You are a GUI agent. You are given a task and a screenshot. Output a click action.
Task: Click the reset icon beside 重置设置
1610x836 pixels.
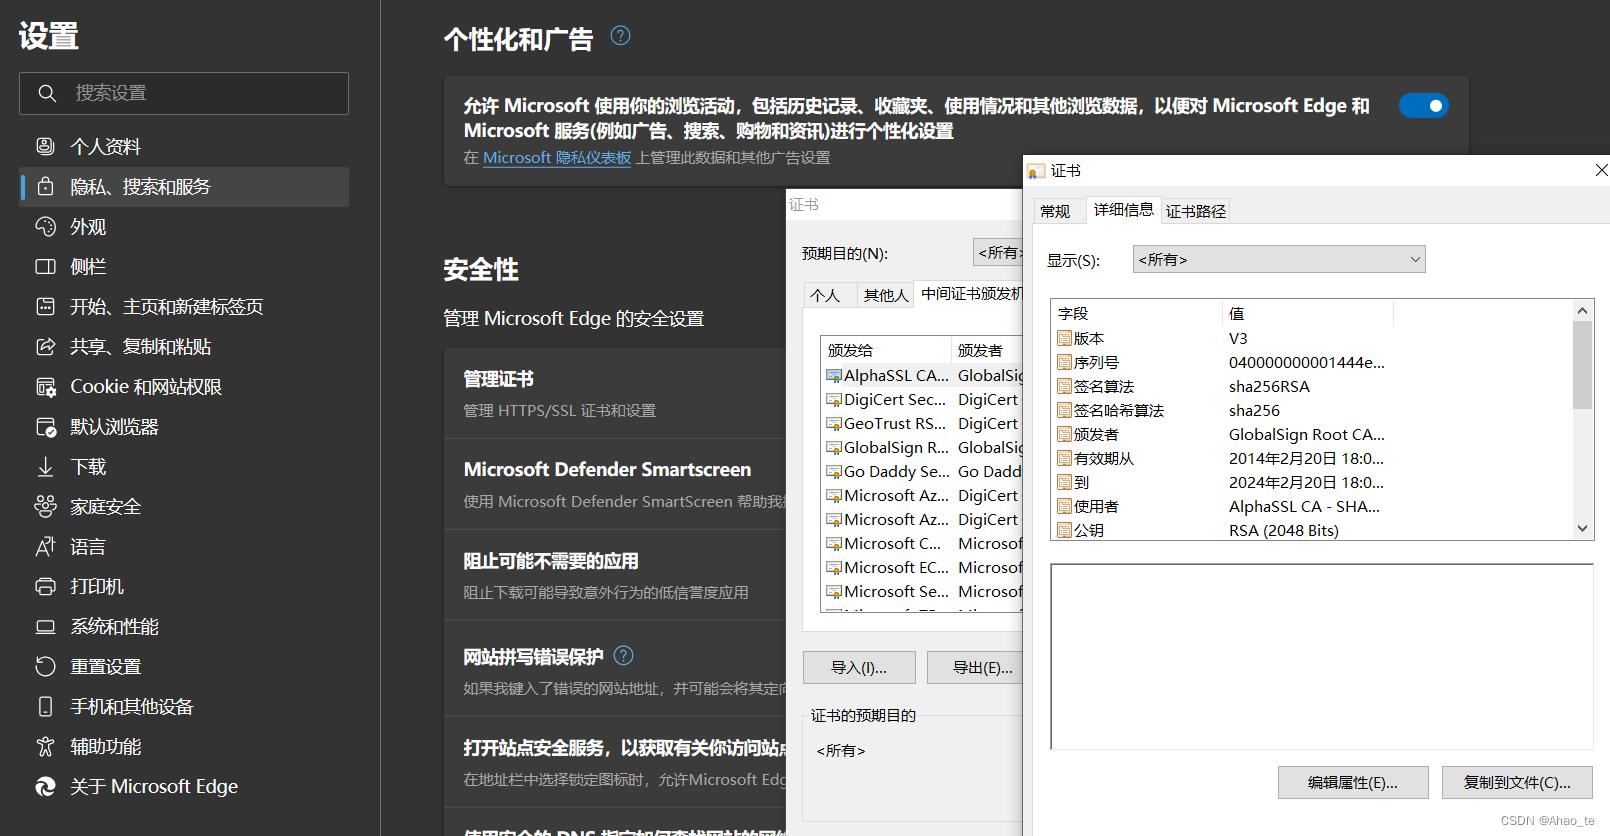(45, 666)
